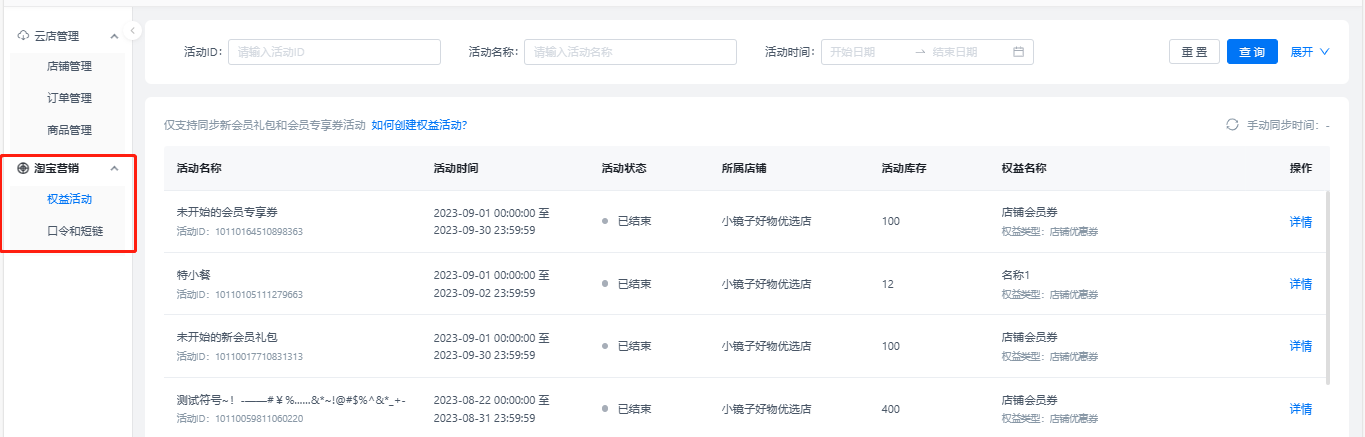The height and width of the screenshot is (437, 1365).
Task: Collapse the 淘宝营销 menu group chevron
Action: click(x=114, y=168)
